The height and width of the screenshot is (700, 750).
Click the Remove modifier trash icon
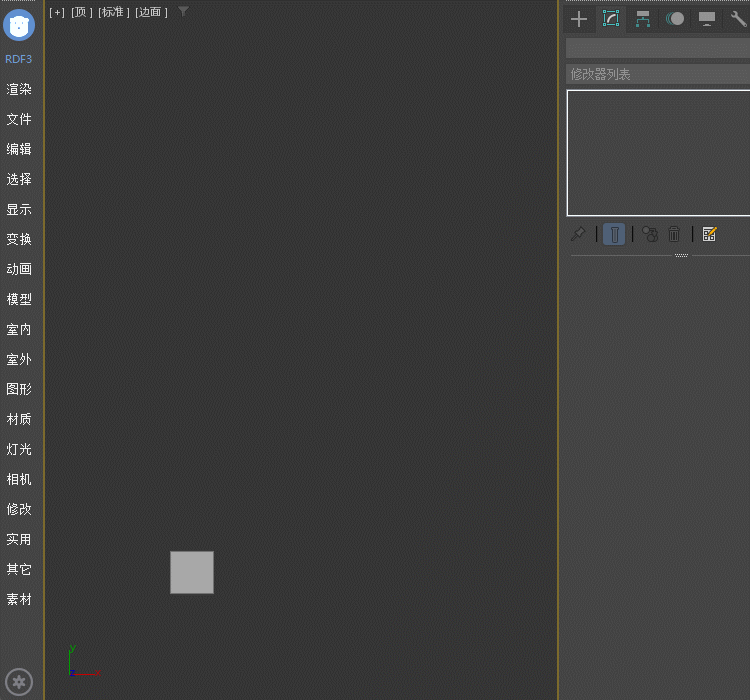click(674, 234)
